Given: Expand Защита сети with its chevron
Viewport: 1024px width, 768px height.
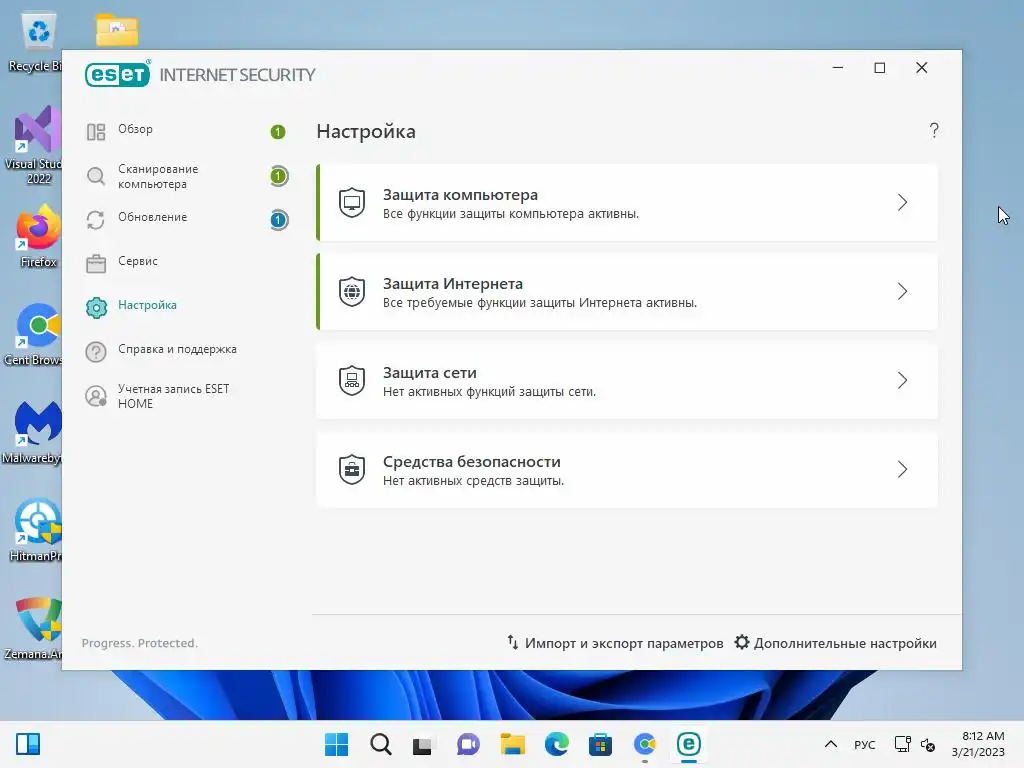Looking at the screenshot, I should [x=902, y=380].
